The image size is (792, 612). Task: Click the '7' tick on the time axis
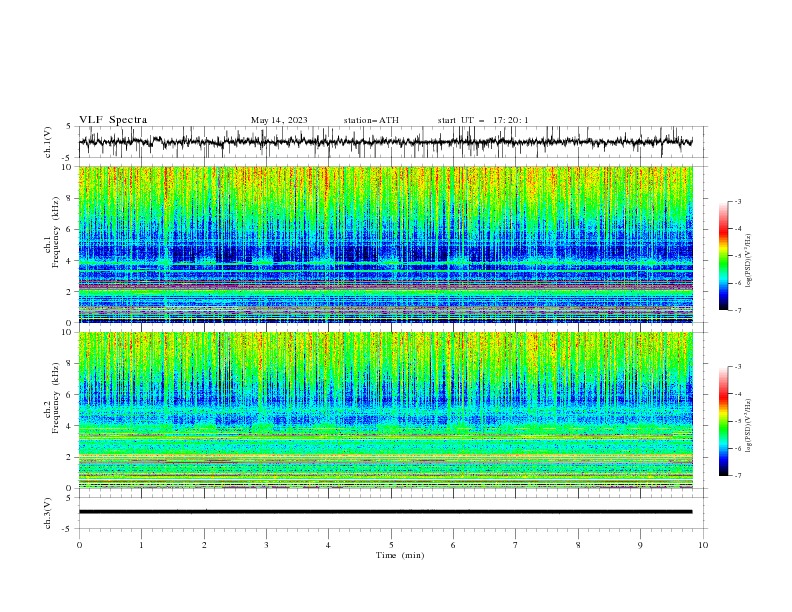[x=516, y=545]
